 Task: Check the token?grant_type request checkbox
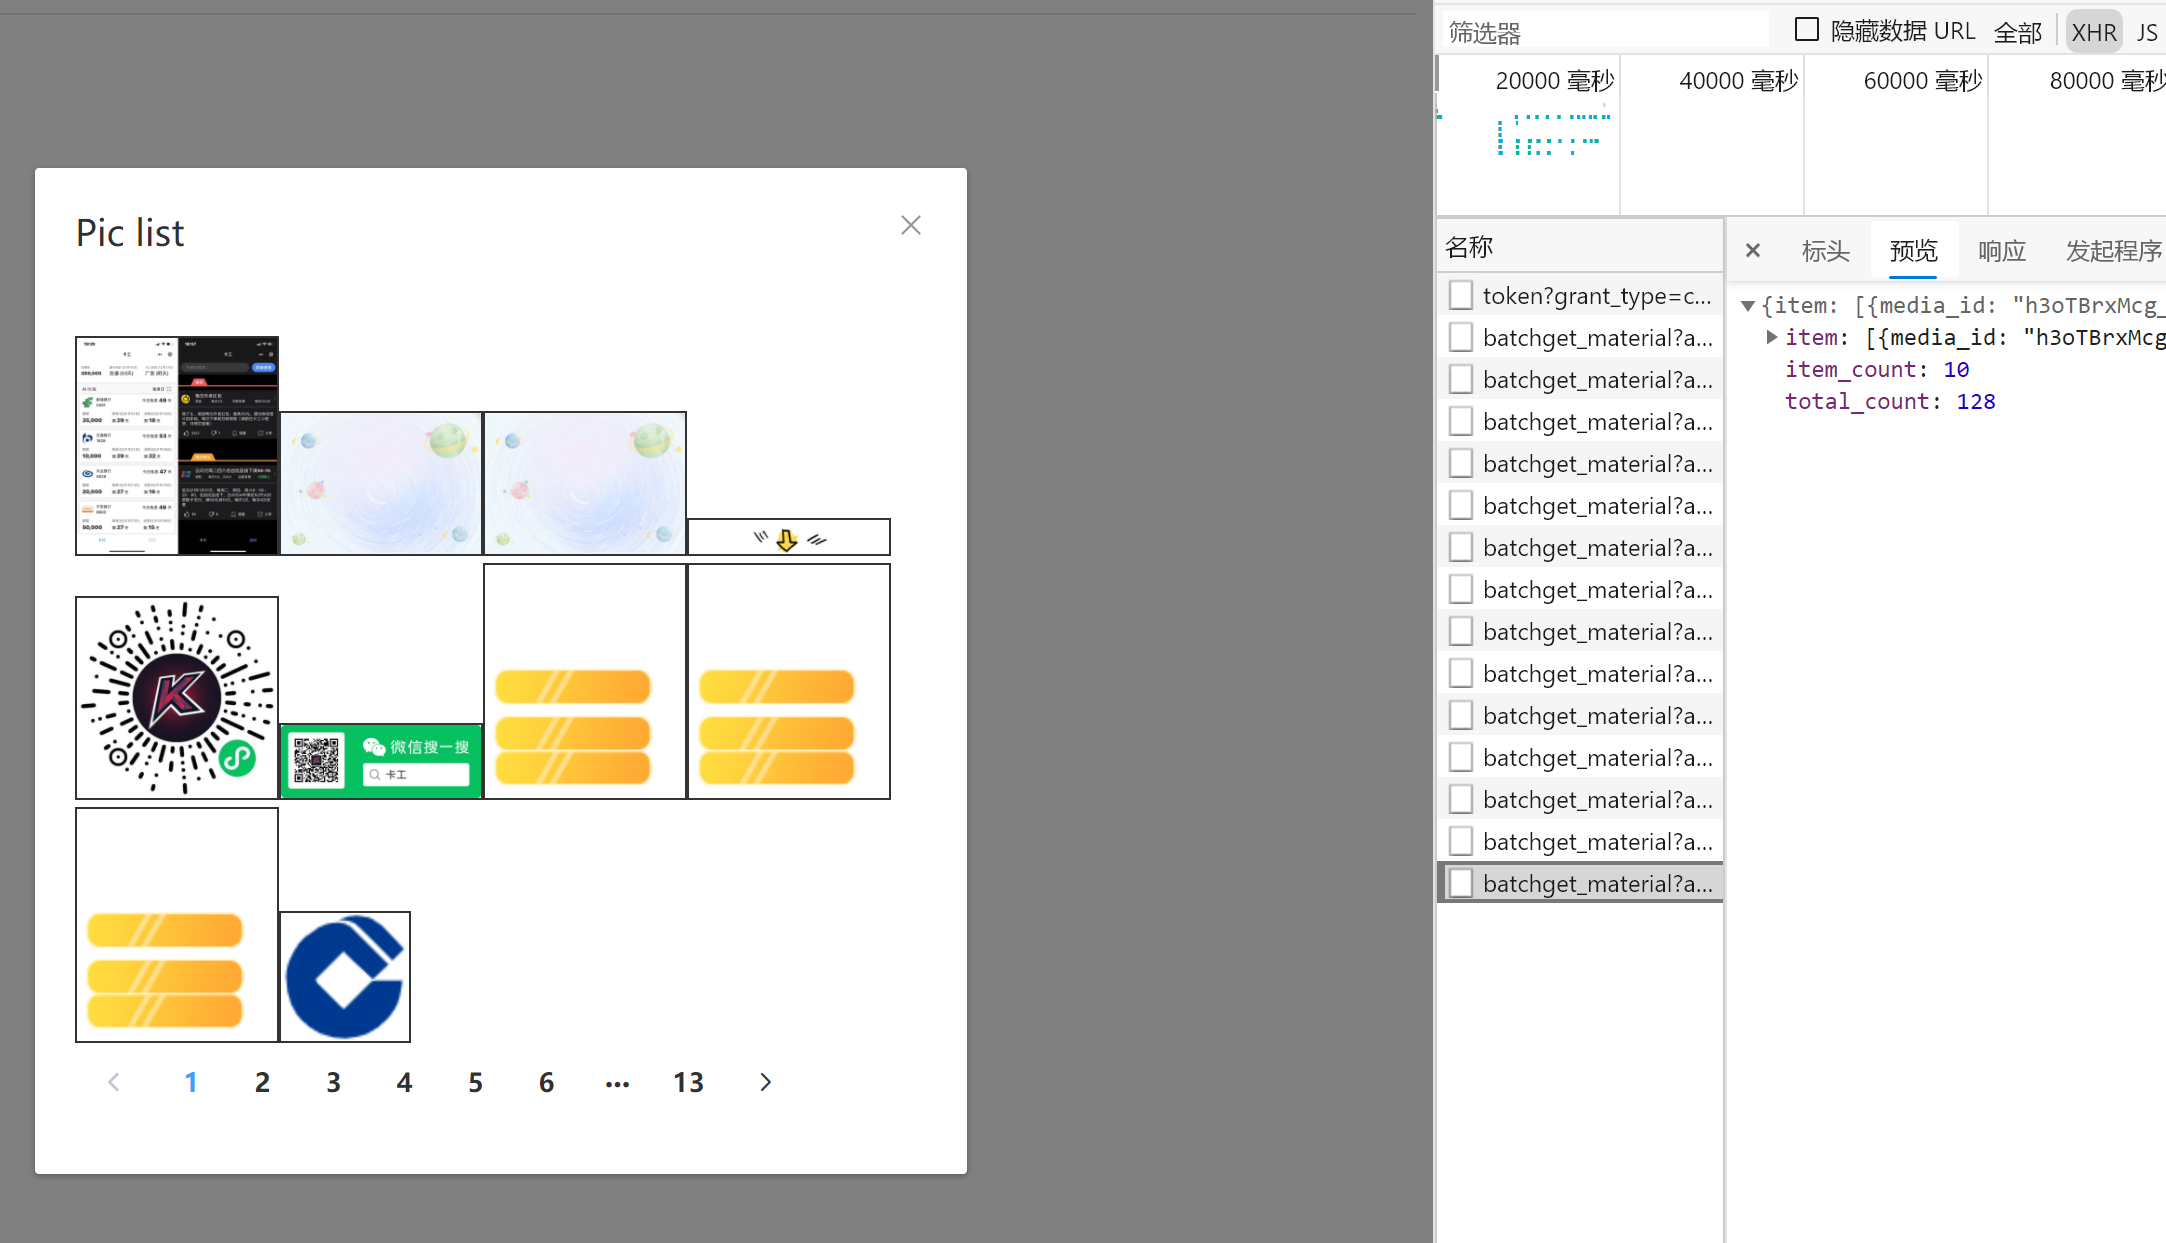tap(1461, 295)
